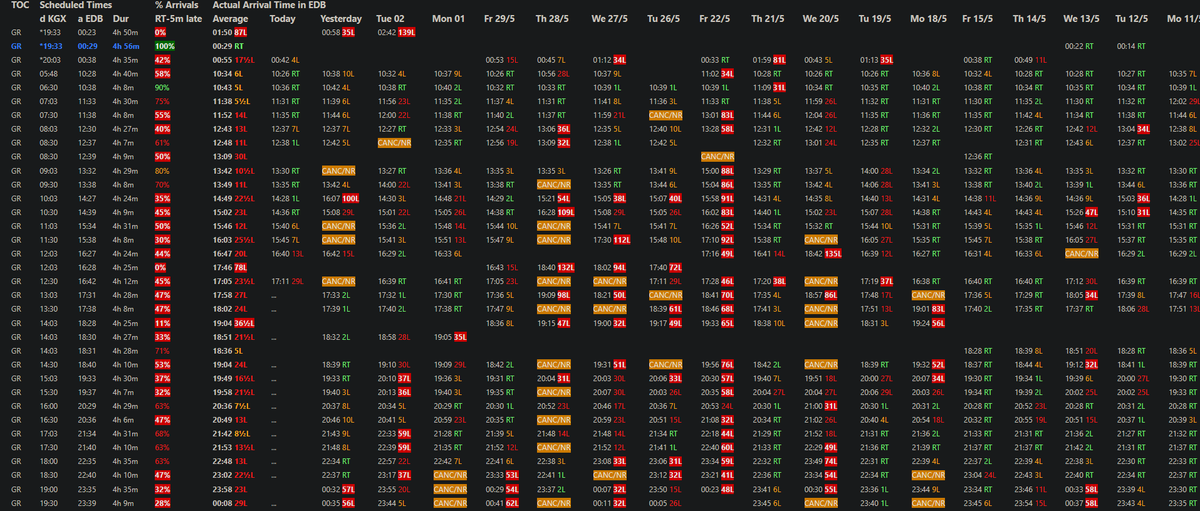
Task: Click the '05:48' departure time
Action: coord(50,74)
